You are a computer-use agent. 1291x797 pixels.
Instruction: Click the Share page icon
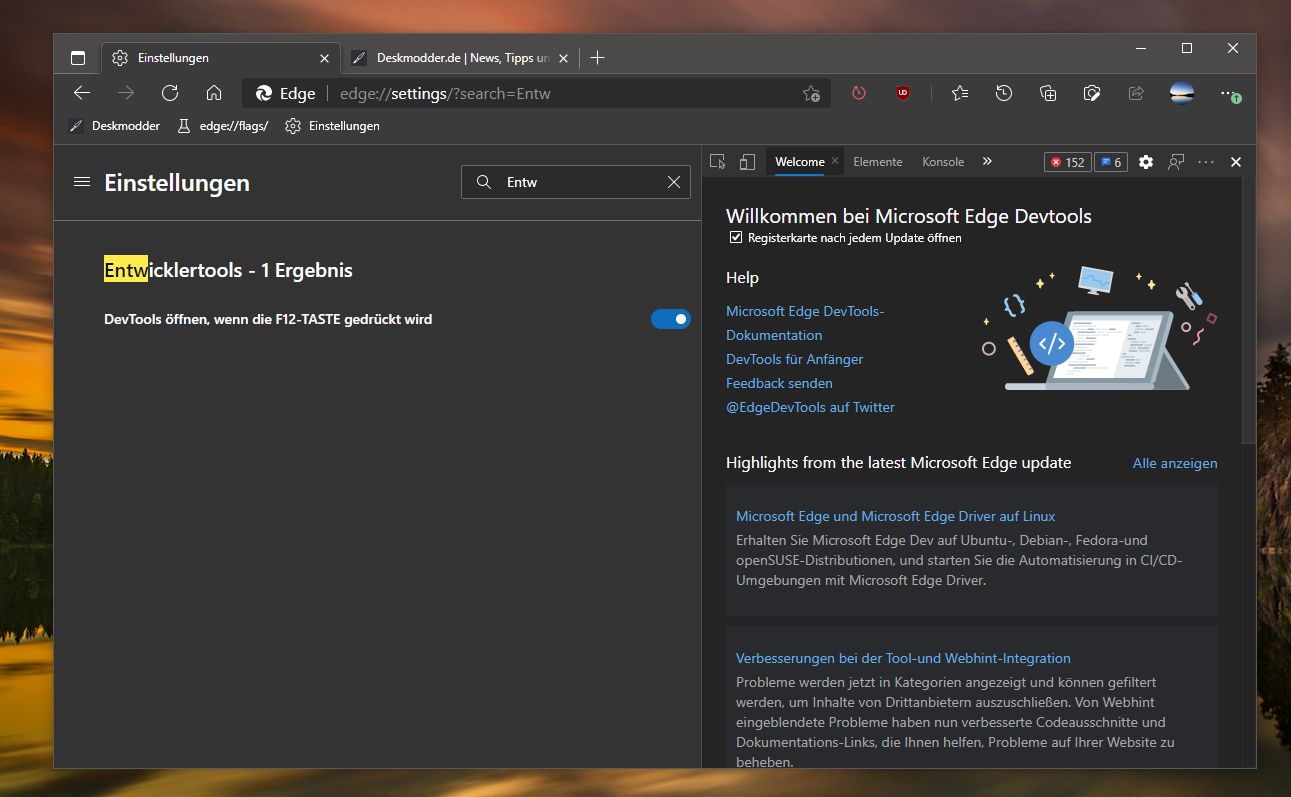click(x=1136, y=93)
